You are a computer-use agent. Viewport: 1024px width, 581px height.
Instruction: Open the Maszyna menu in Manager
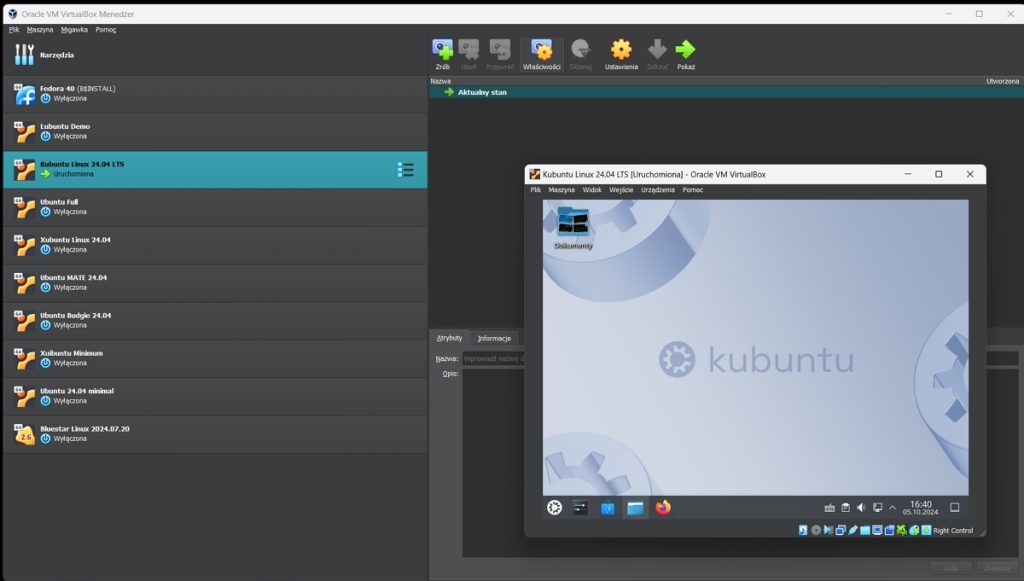[x=40, y=29]
